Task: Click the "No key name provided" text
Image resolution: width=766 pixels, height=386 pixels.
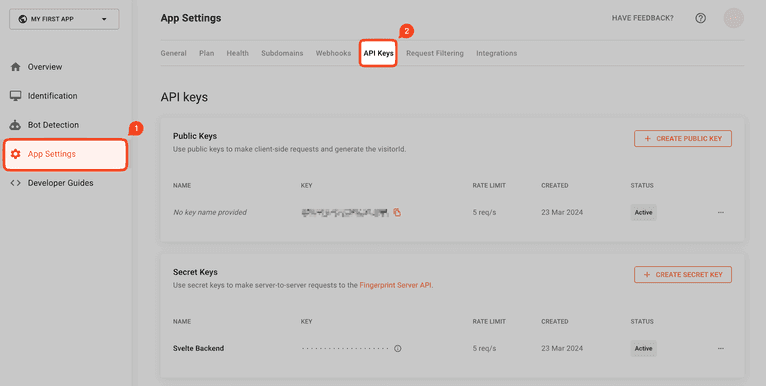Action: tap(210, 213)
